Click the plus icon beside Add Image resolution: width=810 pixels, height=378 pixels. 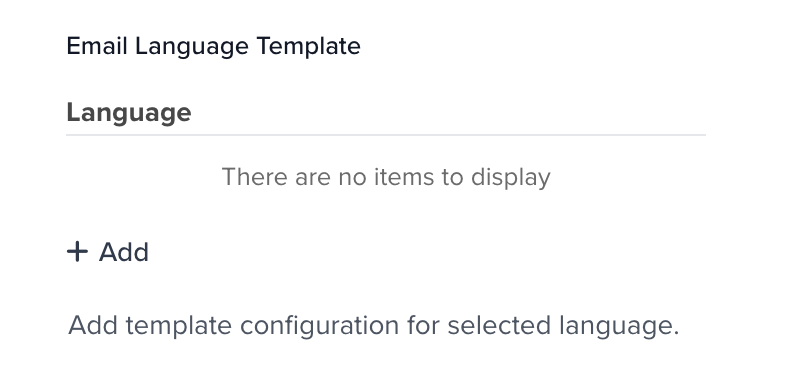77,251
